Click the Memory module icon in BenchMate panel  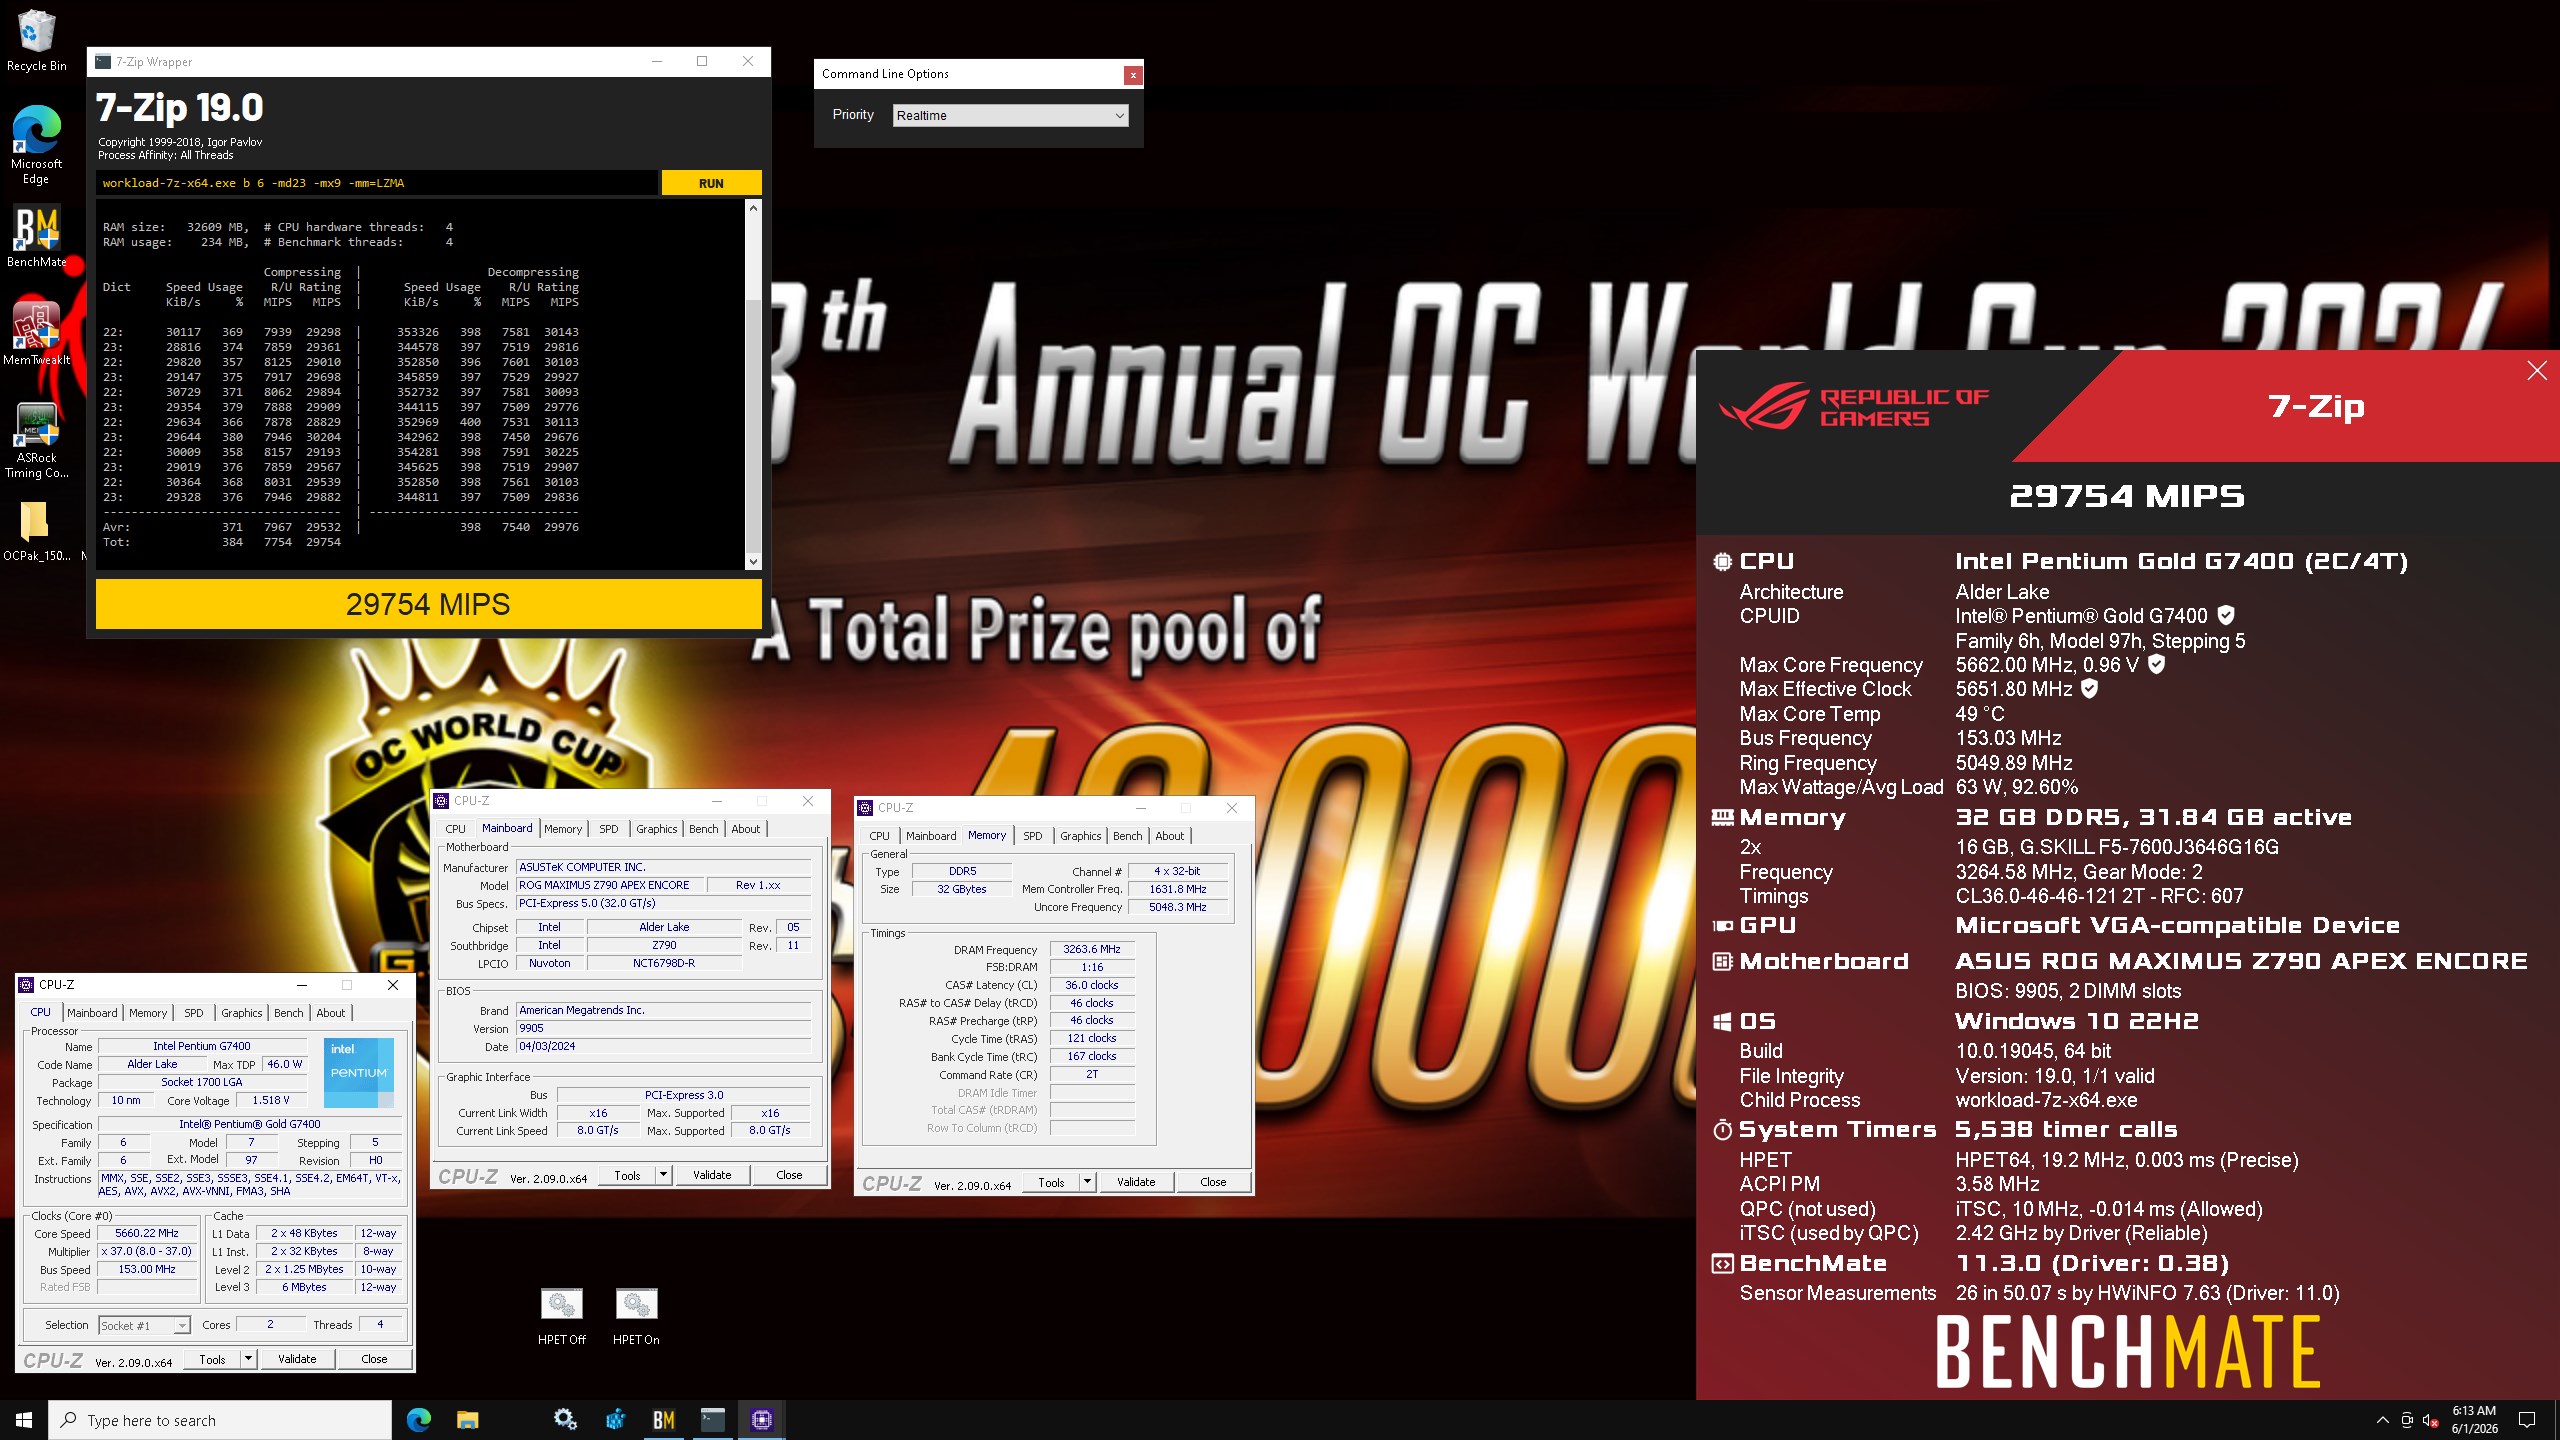(1722, 818)
